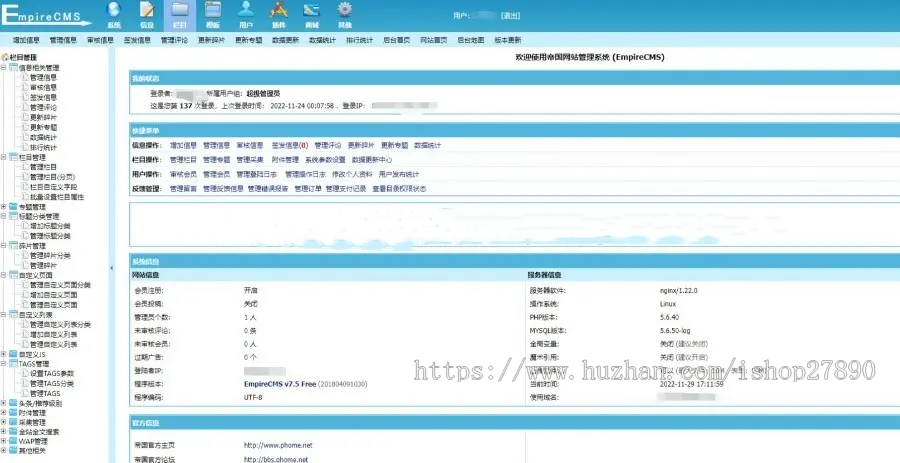Collapse the 碎片管理 tree node
Image resolution: width=900 pixels, height=463 pixels.
tap(4, 246)
